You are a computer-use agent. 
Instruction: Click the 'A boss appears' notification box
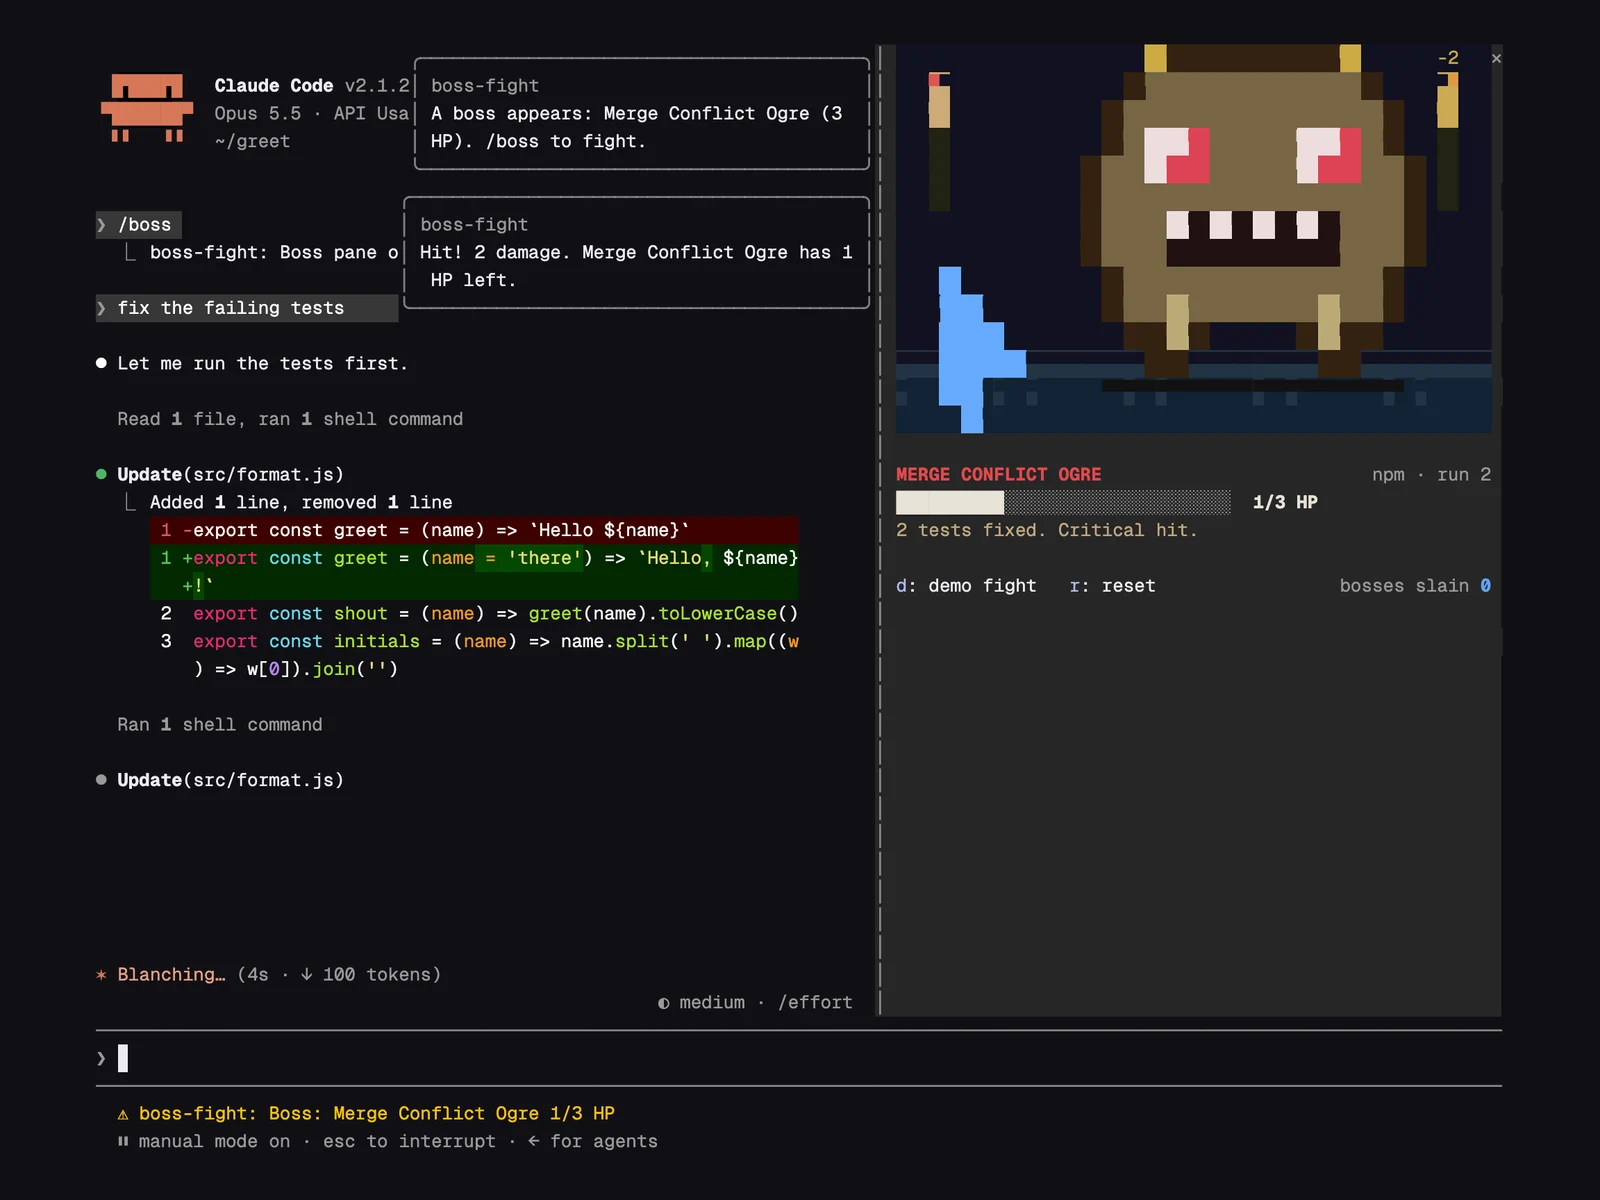(642, 114)
